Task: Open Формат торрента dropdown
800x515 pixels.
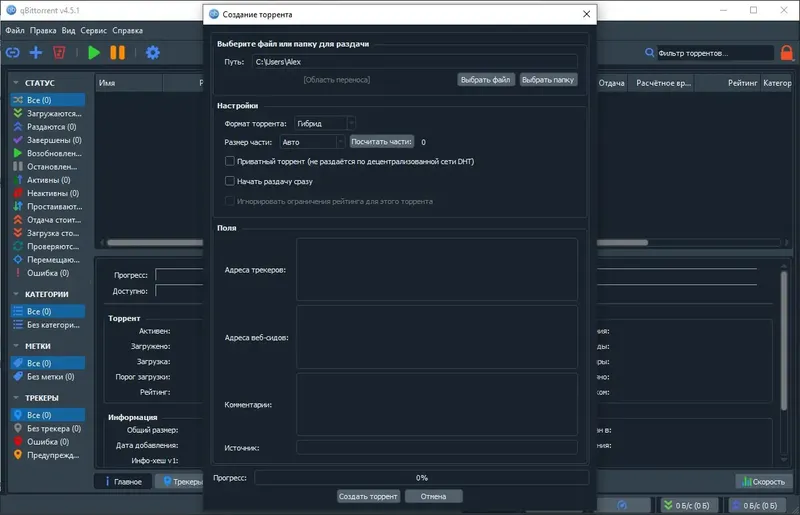Action: 324,124
